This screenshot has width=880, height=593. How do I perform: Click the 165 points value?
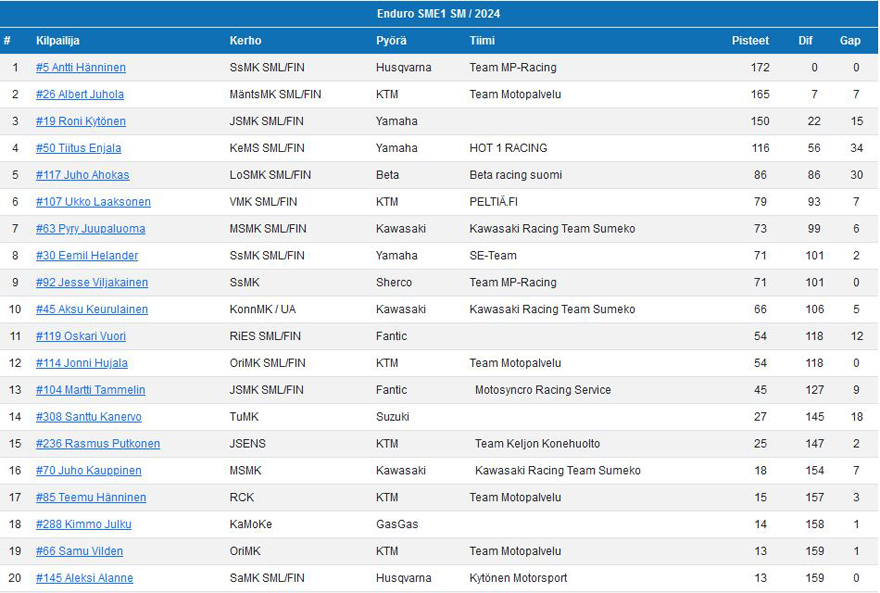pyautogui.click(x=760, y=94)
